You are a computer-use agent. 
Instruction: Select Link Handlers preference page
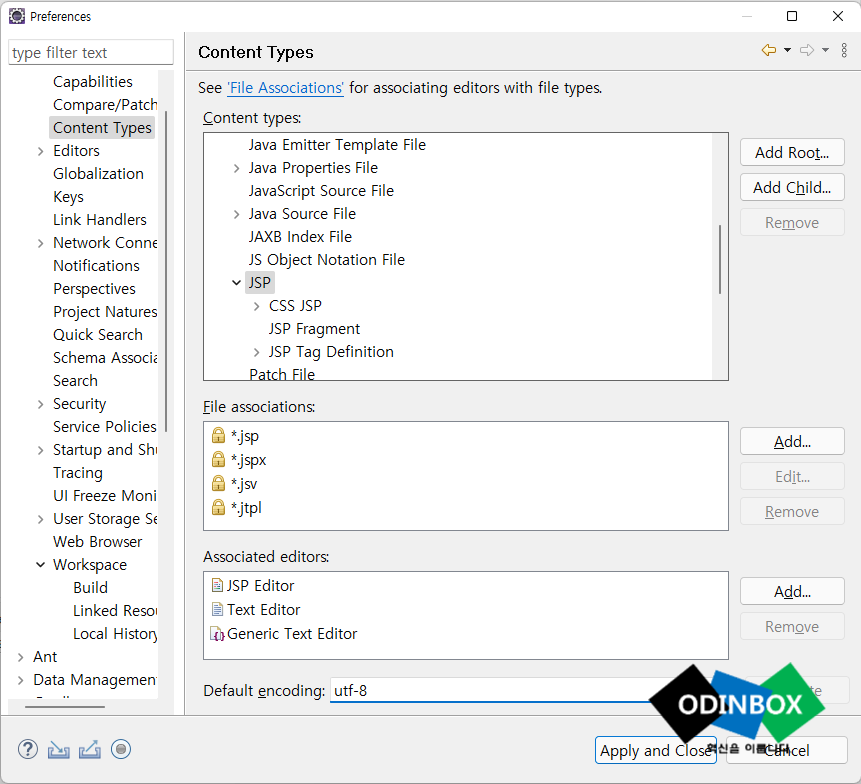(x=99, y=220)
